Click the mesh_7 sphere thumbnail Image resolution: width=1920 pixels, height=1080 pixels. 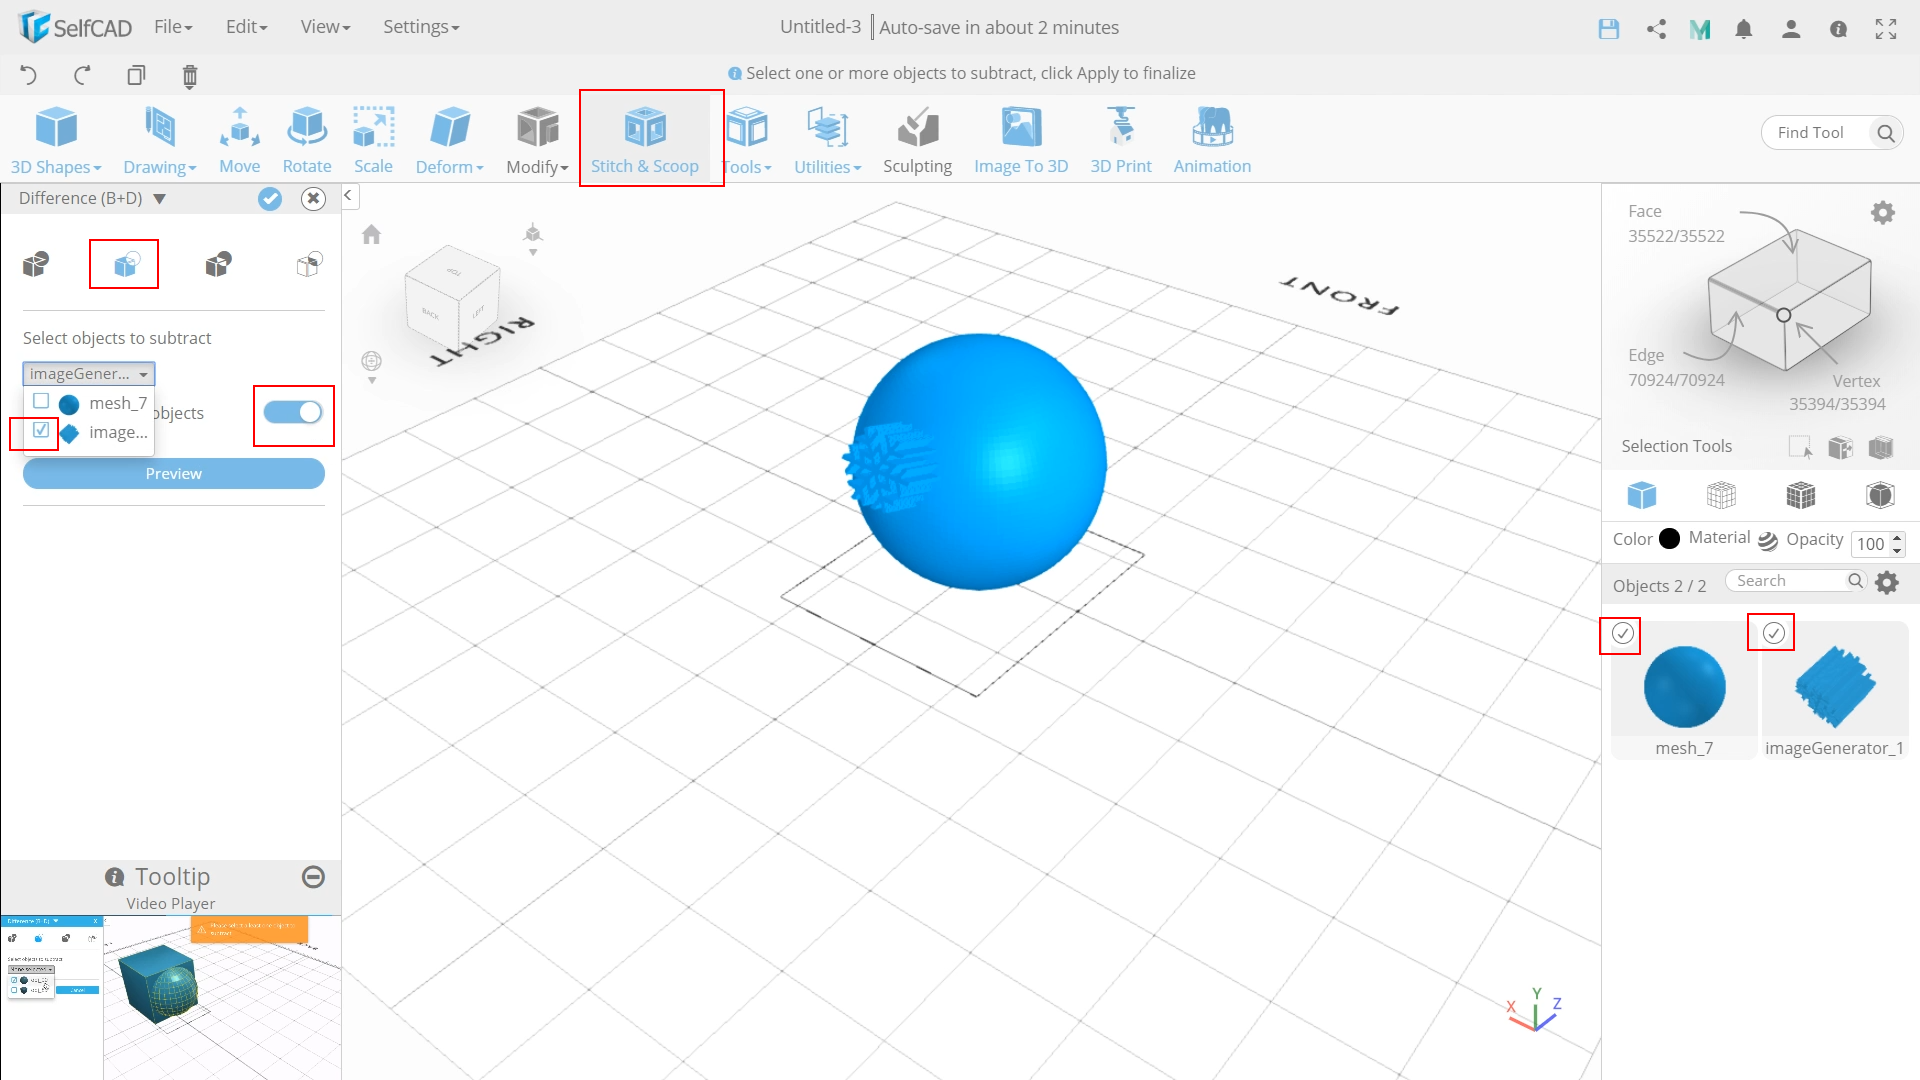pos(1685,686)
